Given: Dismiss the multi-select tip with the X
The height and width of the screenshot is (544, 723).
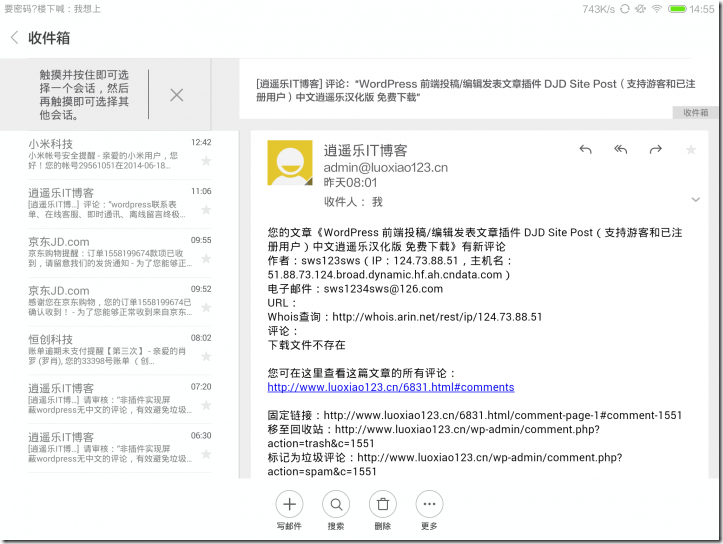Looking at the screenshot, I should click(176, 95).
